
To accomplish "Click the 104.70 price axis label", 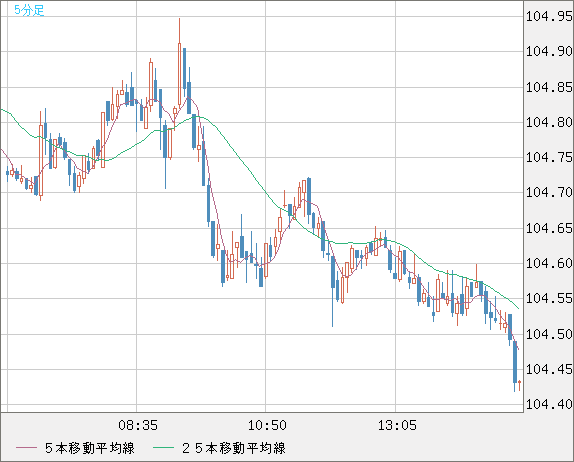I will point(549,192).
